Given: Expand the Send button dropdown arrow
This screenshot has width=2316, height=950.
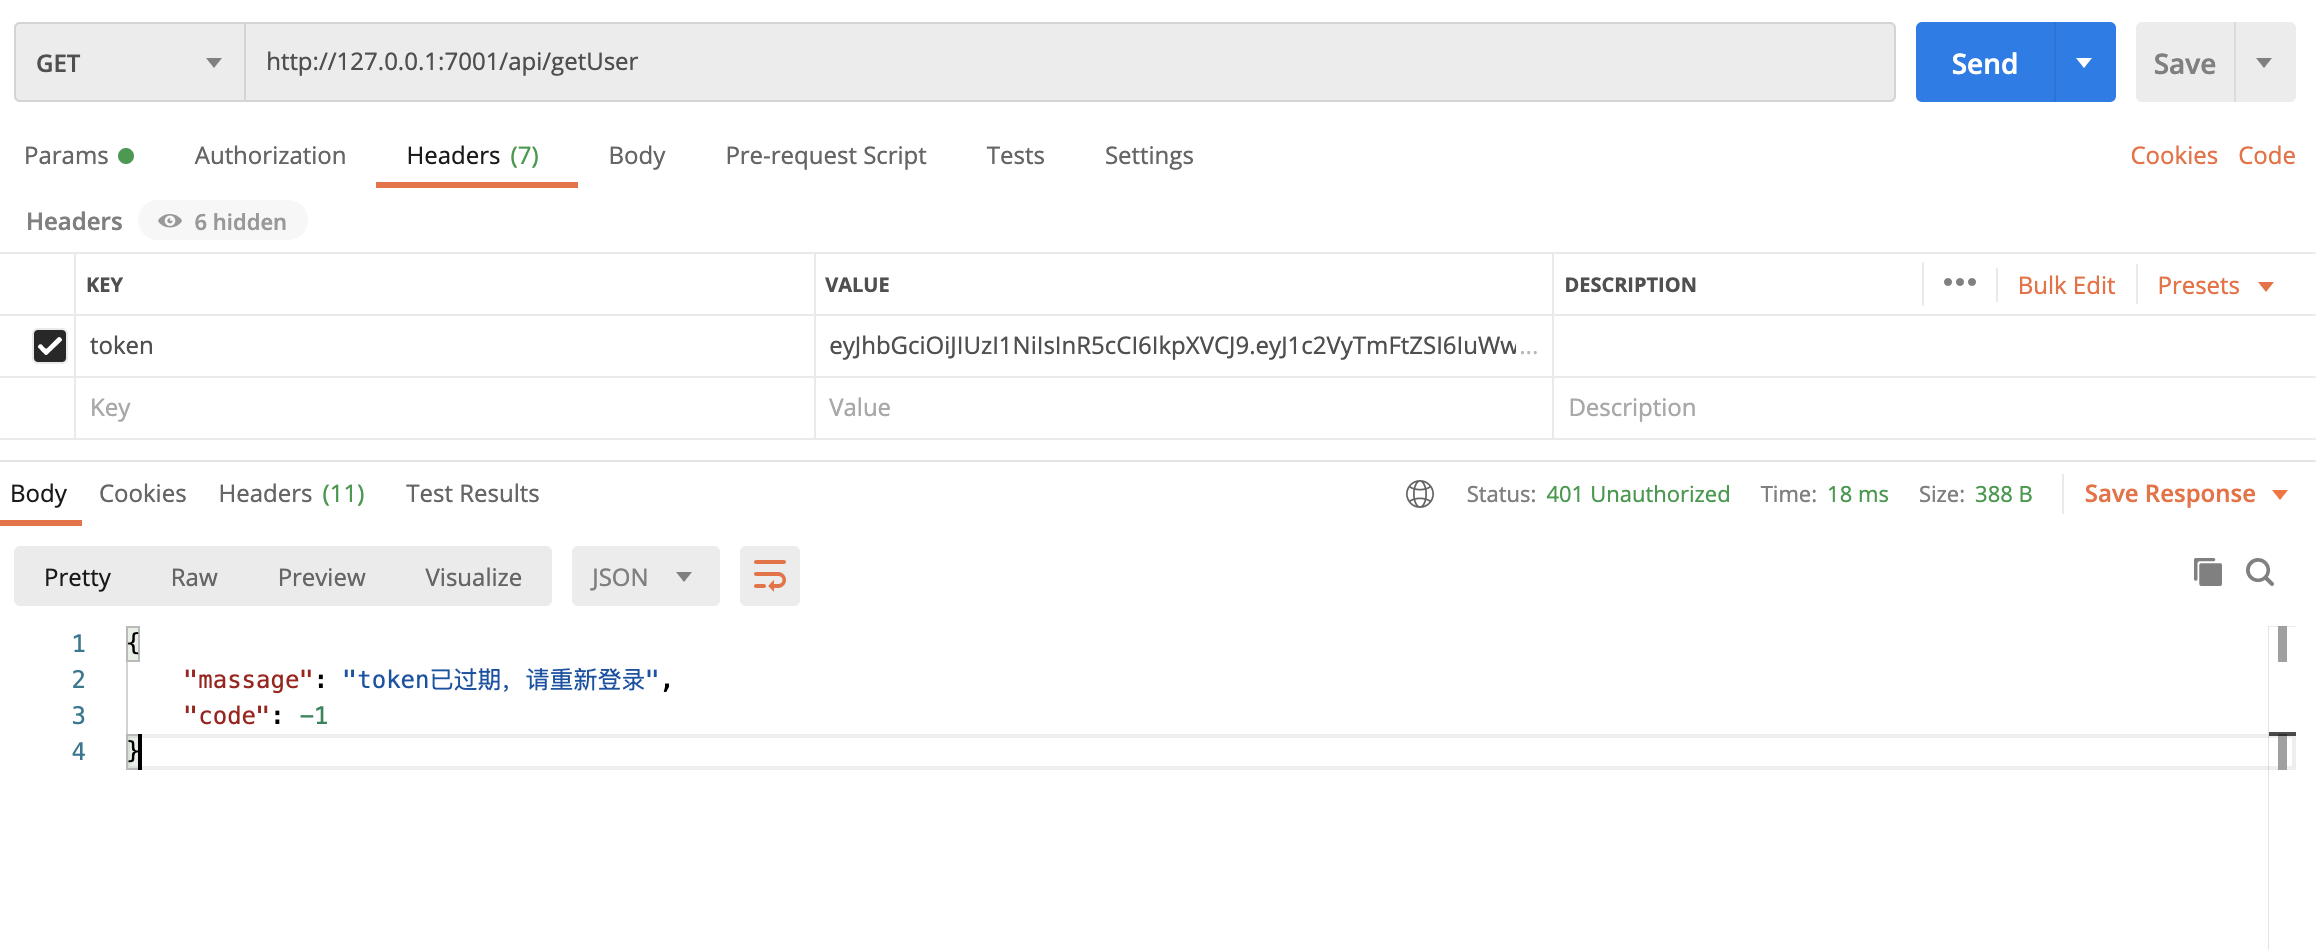Looking at the screenshot, I should pyautogui.click(x=2084, y=63).
